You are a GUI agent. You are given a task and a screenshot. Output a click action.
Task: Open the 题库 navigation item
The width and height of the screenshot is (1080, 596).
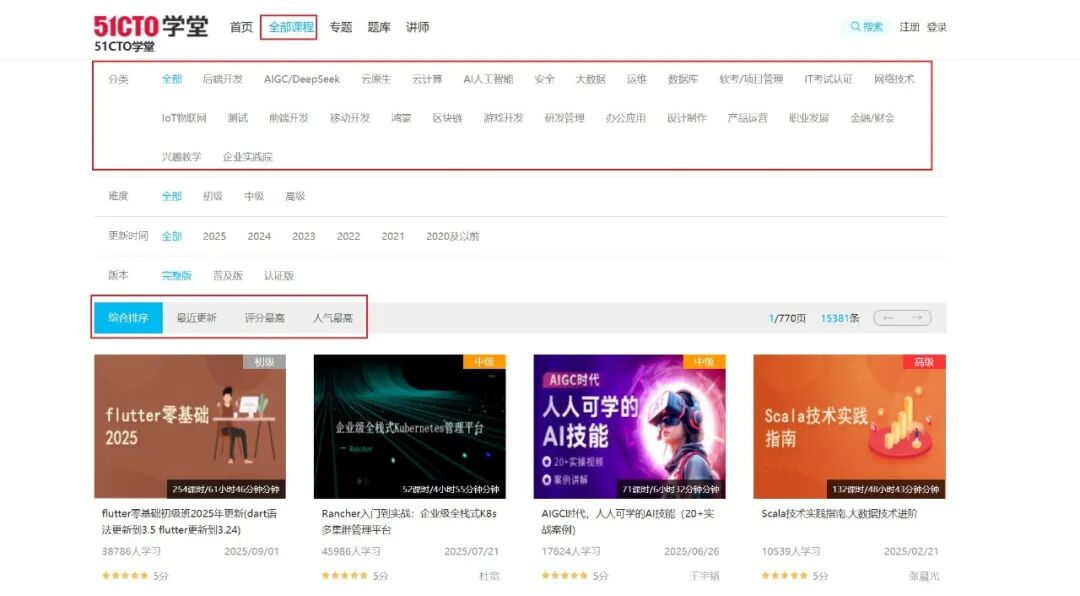pos(379,27)
